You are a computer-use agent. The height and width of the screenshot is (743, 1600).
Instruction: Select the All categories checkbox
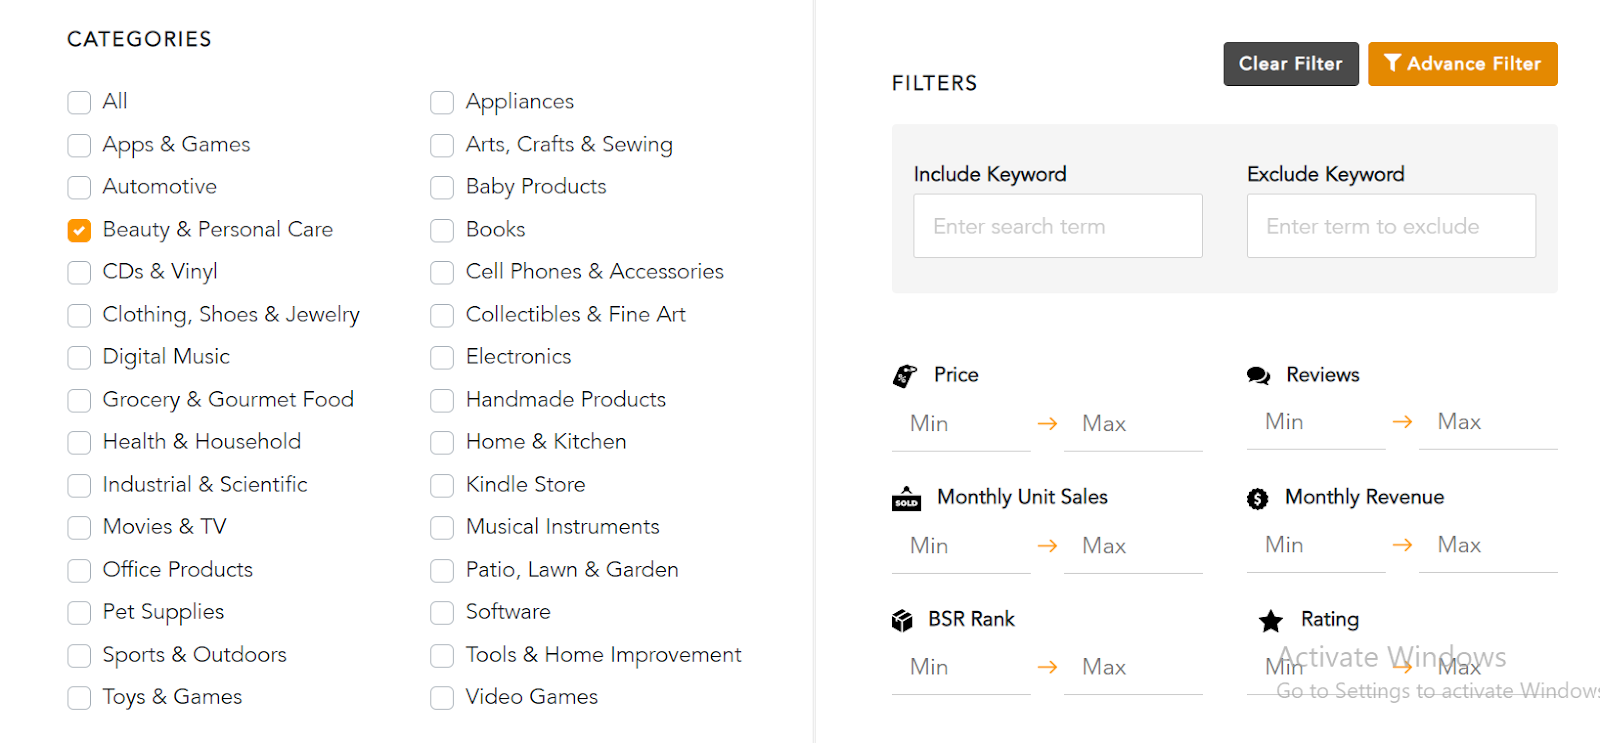point(79,103)
